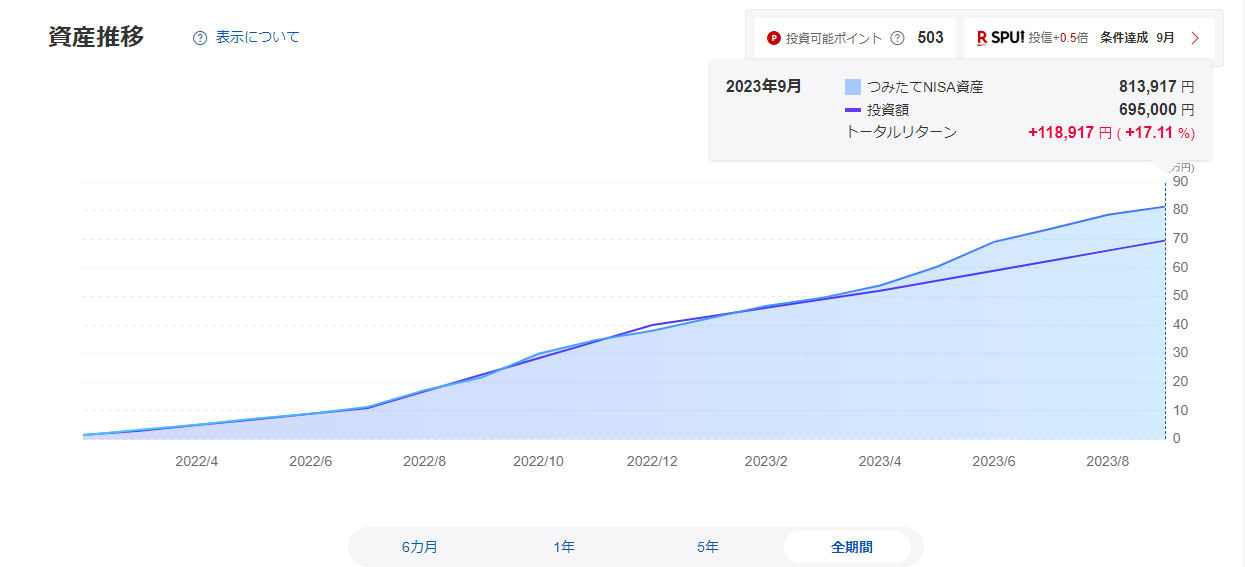The height and width of the screenshot is (567, 1245).
Task: Click the Rakuten SPU! logo
Action: click(x=1000, y=38)
